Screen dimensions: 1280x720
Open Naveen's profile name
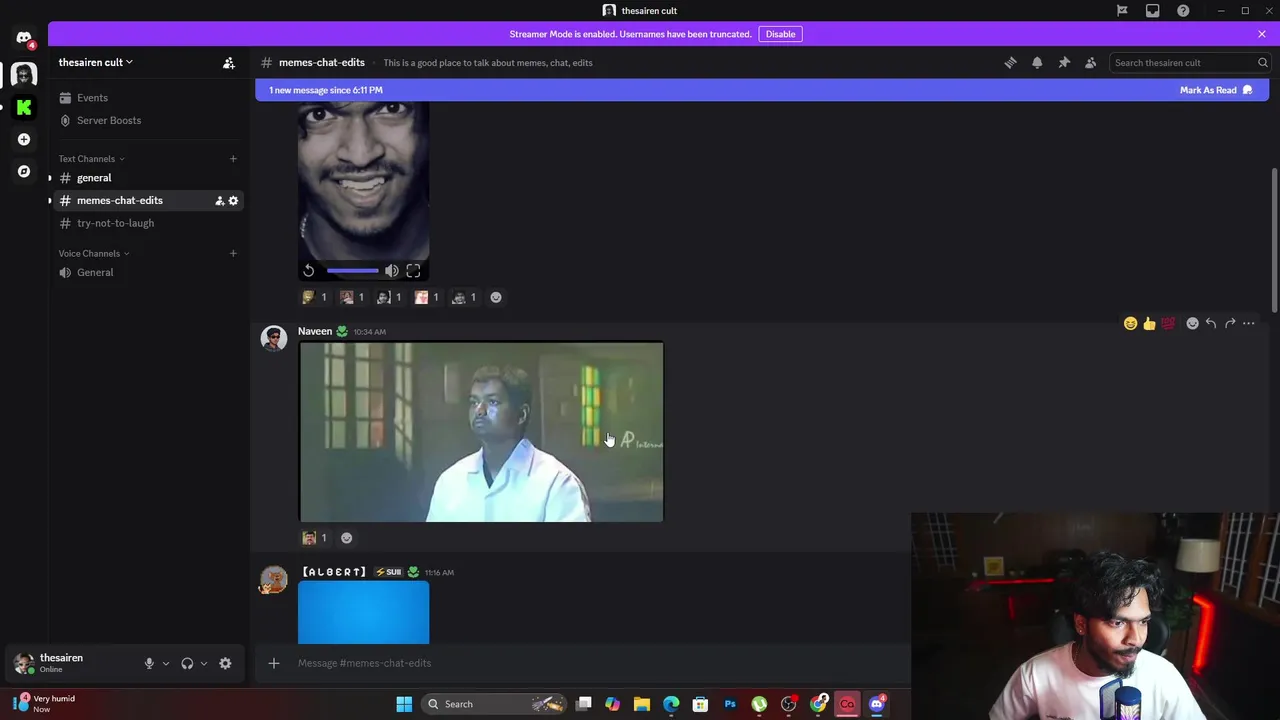[x=315, y=331]
